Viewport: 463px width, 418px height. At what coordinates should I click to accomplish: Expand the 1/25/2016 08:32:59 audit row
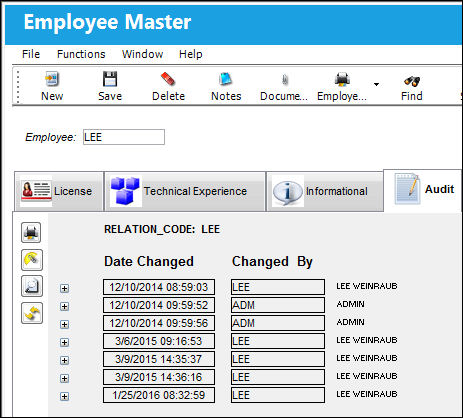pyautogui.click(x=64, y=396)
